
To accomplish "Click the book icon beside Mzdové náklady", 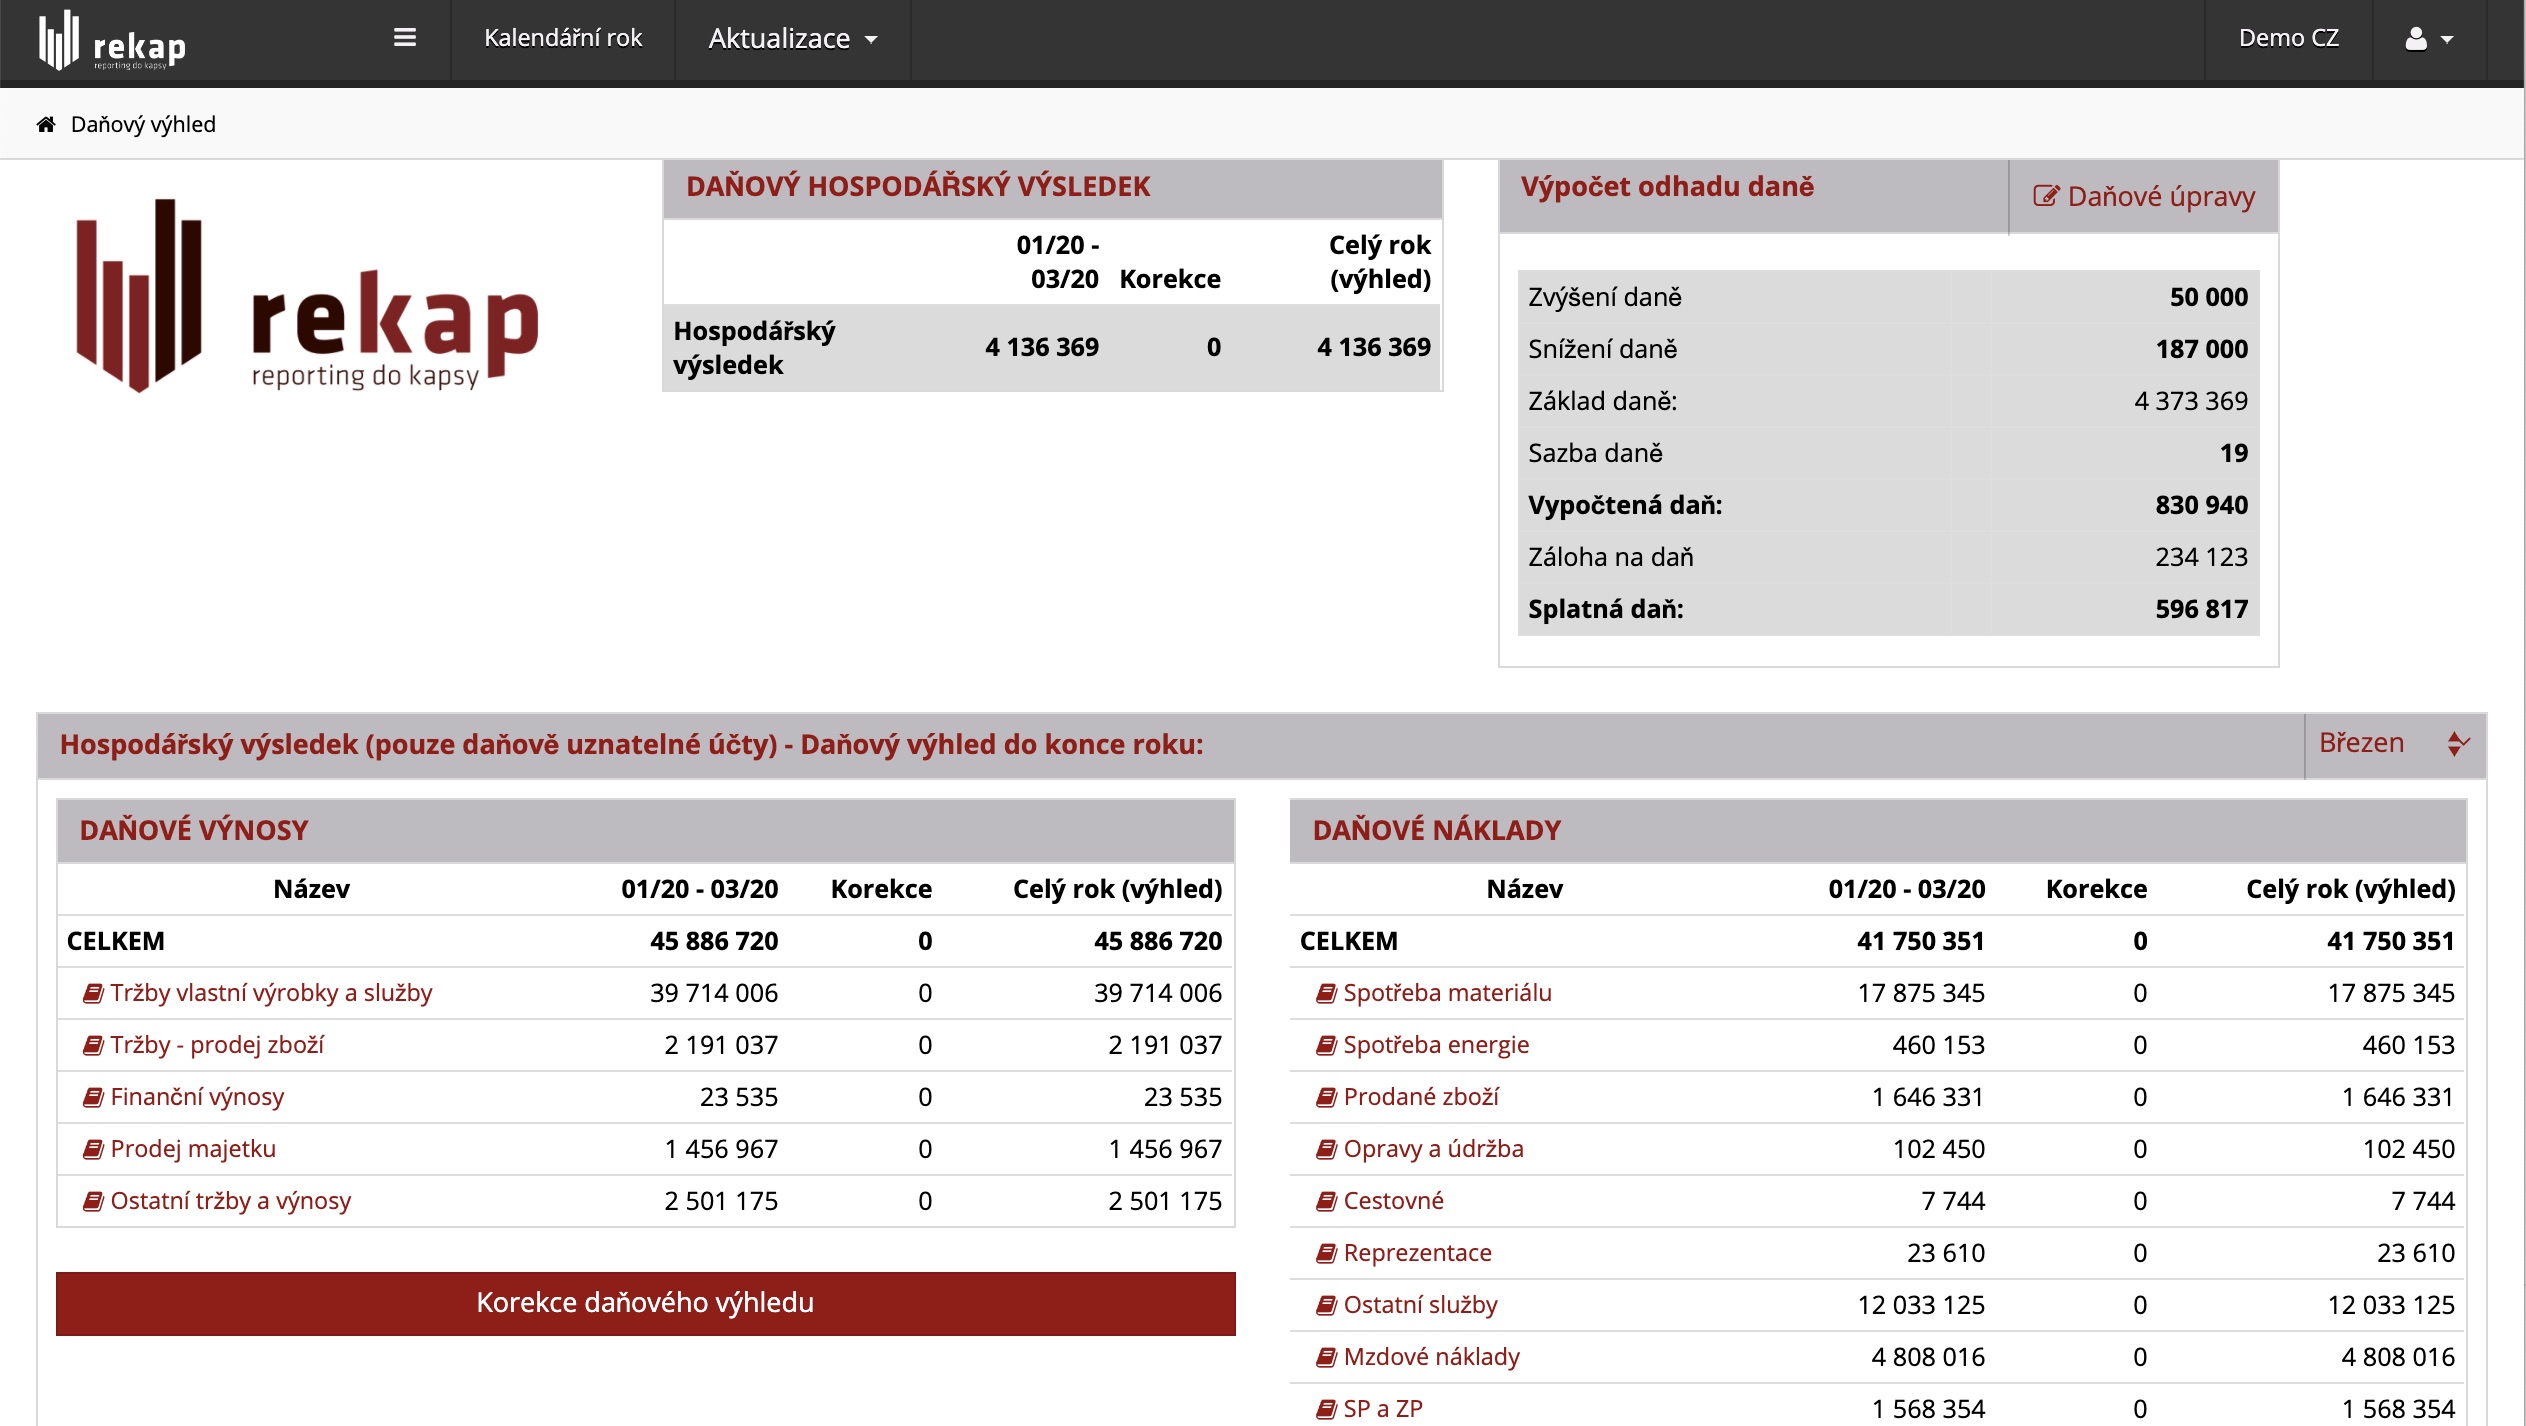I will click(x=1326, y=1357).
